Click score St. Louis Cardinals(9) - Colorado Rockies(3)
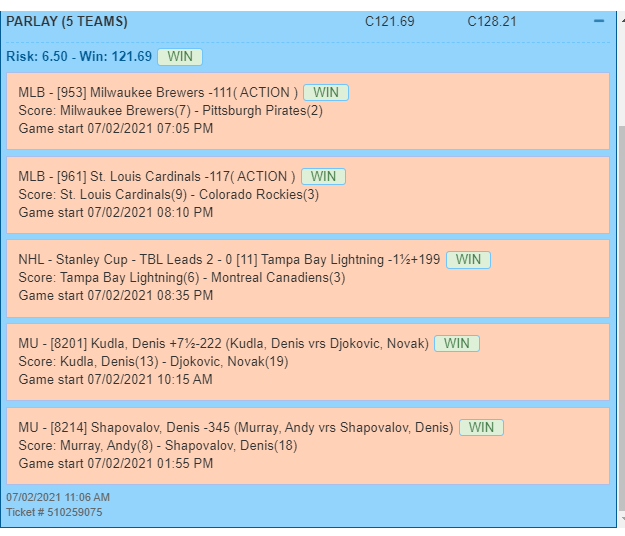The image size is (625, 536). point(169,194)
